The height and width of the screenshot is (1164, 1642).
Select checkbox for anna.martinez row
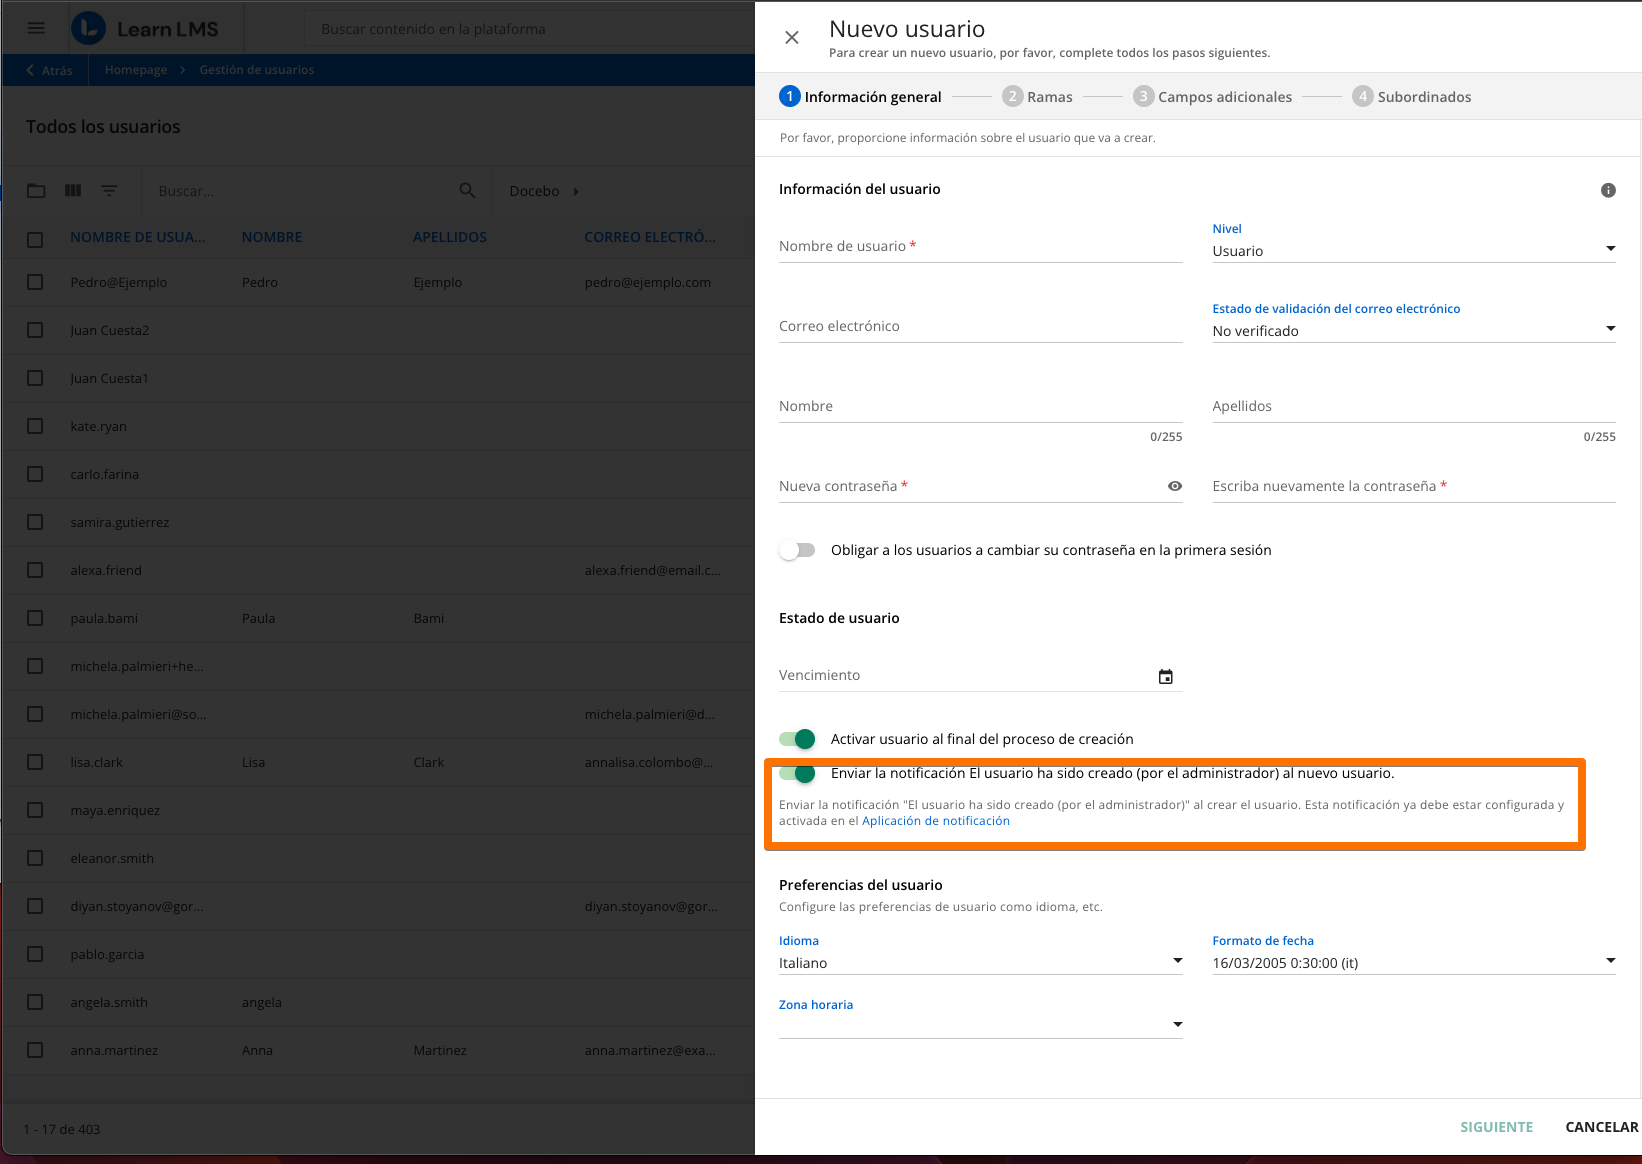point(35,1050)
